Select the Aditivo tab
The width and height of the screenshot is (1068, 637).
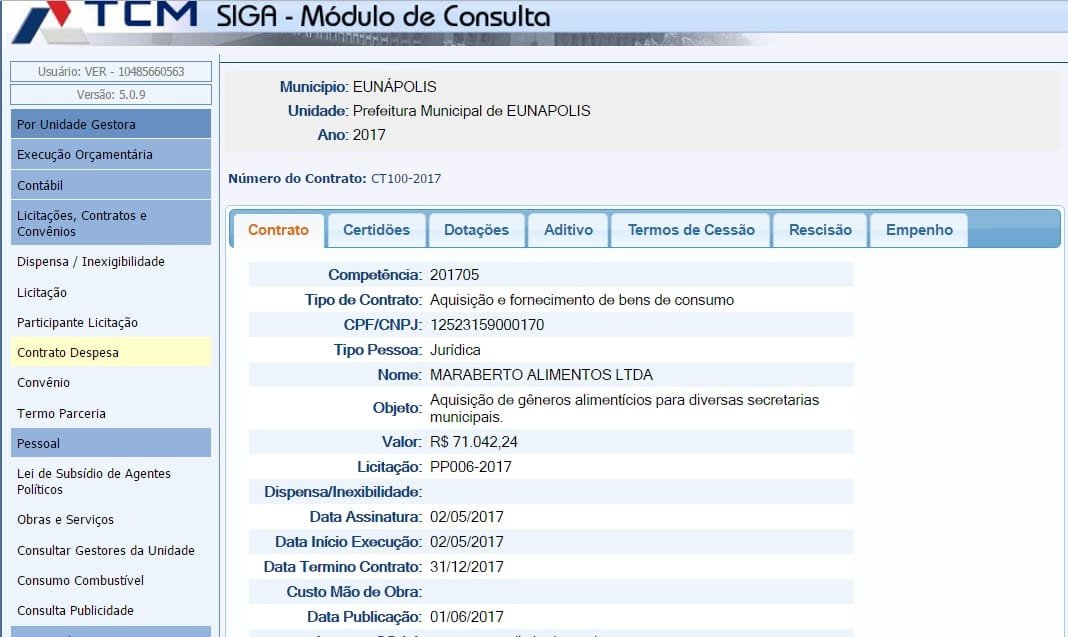pyautogui.click(x=568, y=230)
